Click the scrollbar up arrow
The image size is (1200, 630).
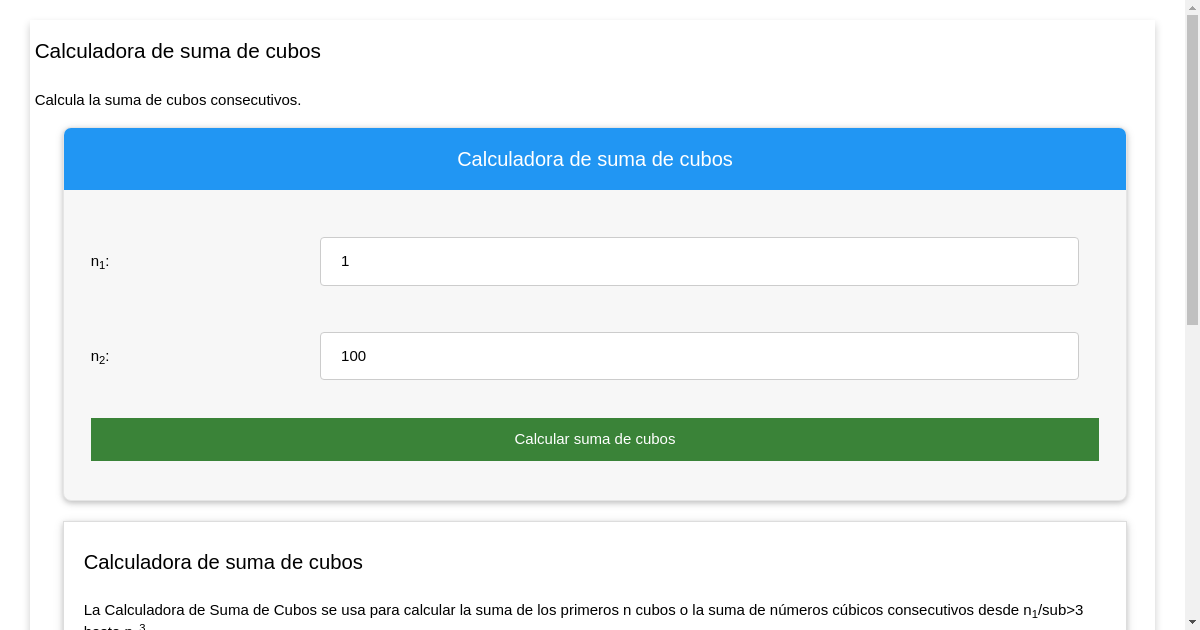pyautogui.click(x=1192, y=8)
